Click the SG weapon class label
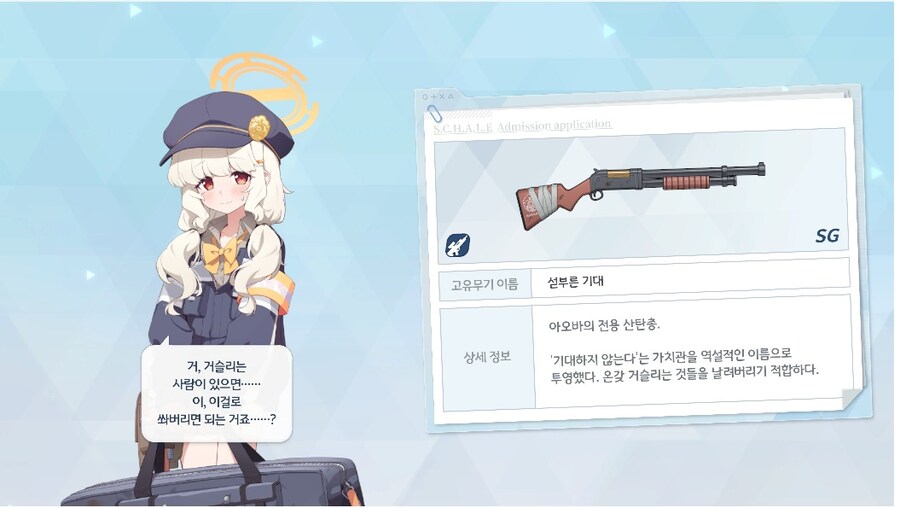 pyautogui.click(x=827, y=235)
